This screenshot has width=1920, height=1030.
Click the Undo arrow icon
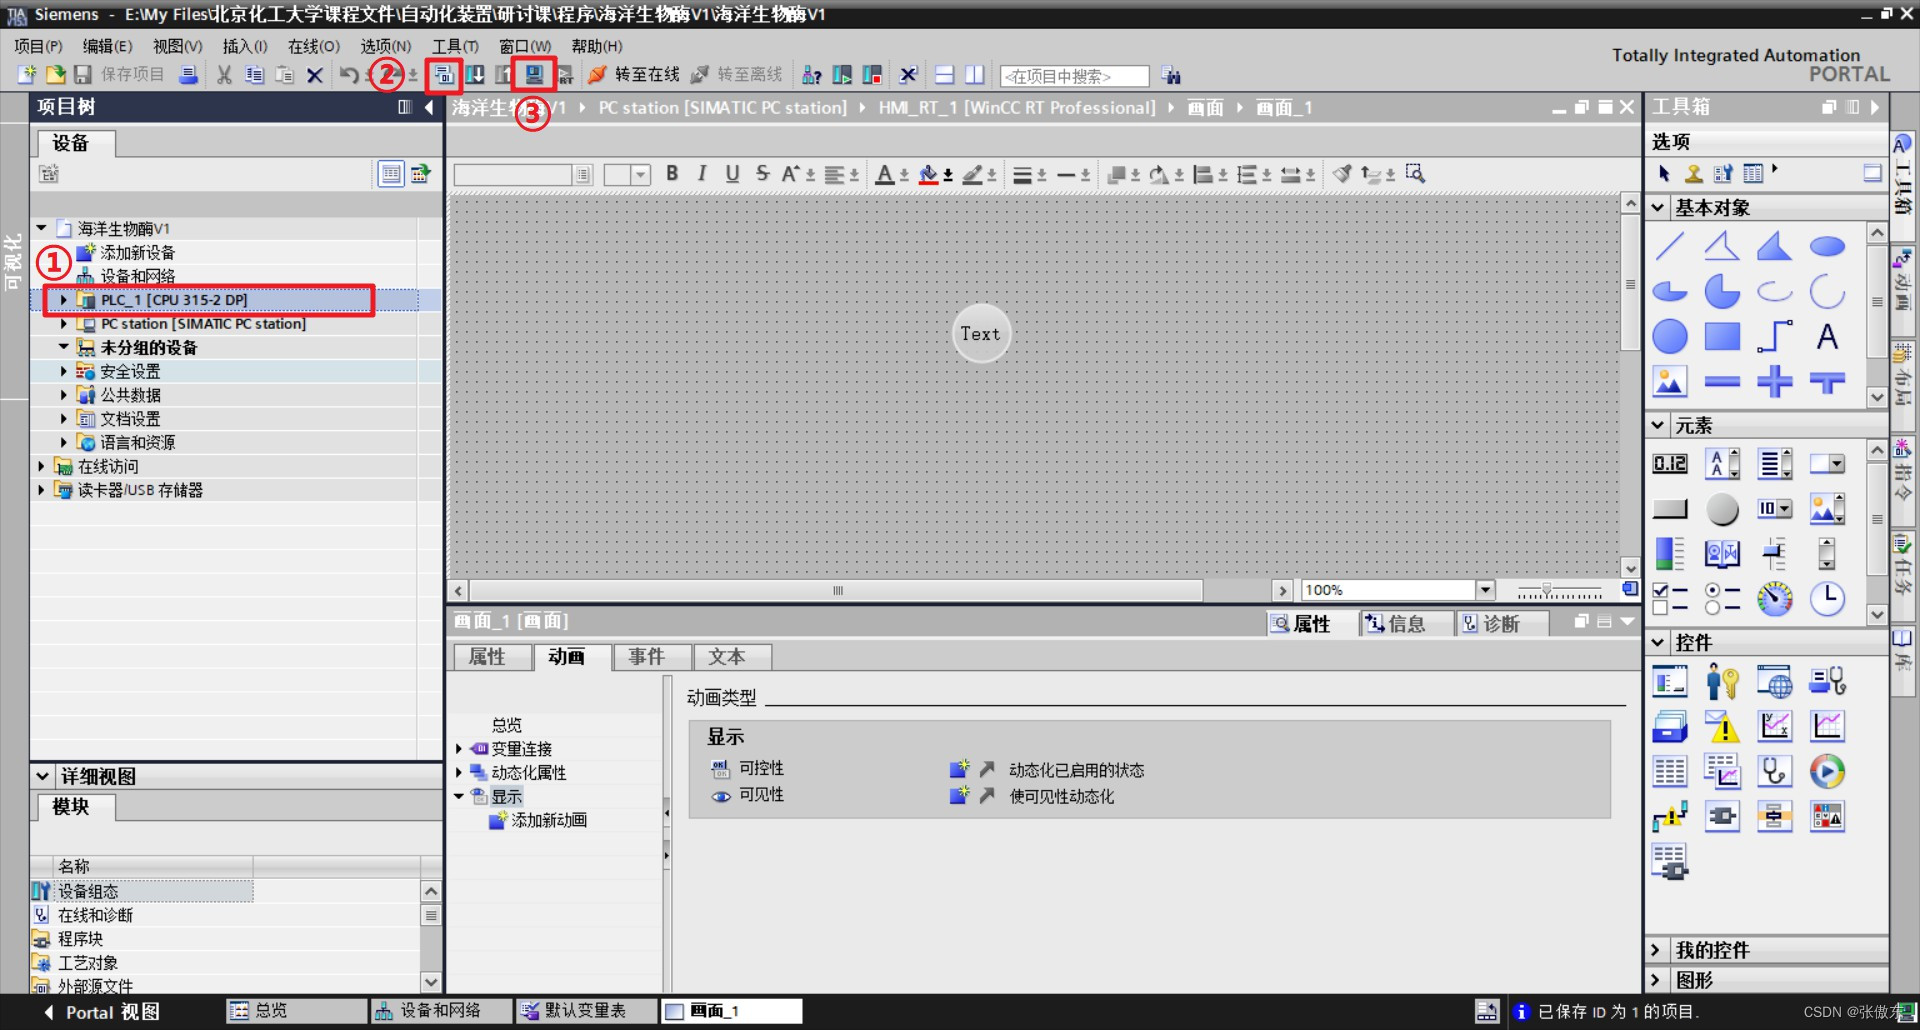[x=348, y=75]
